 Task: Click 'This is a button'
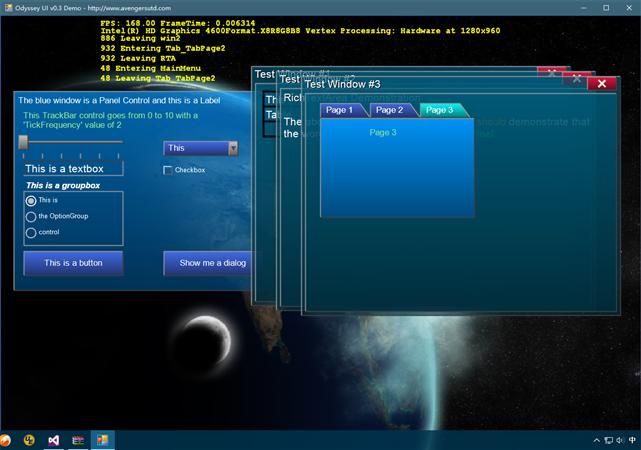pos(73,263)
